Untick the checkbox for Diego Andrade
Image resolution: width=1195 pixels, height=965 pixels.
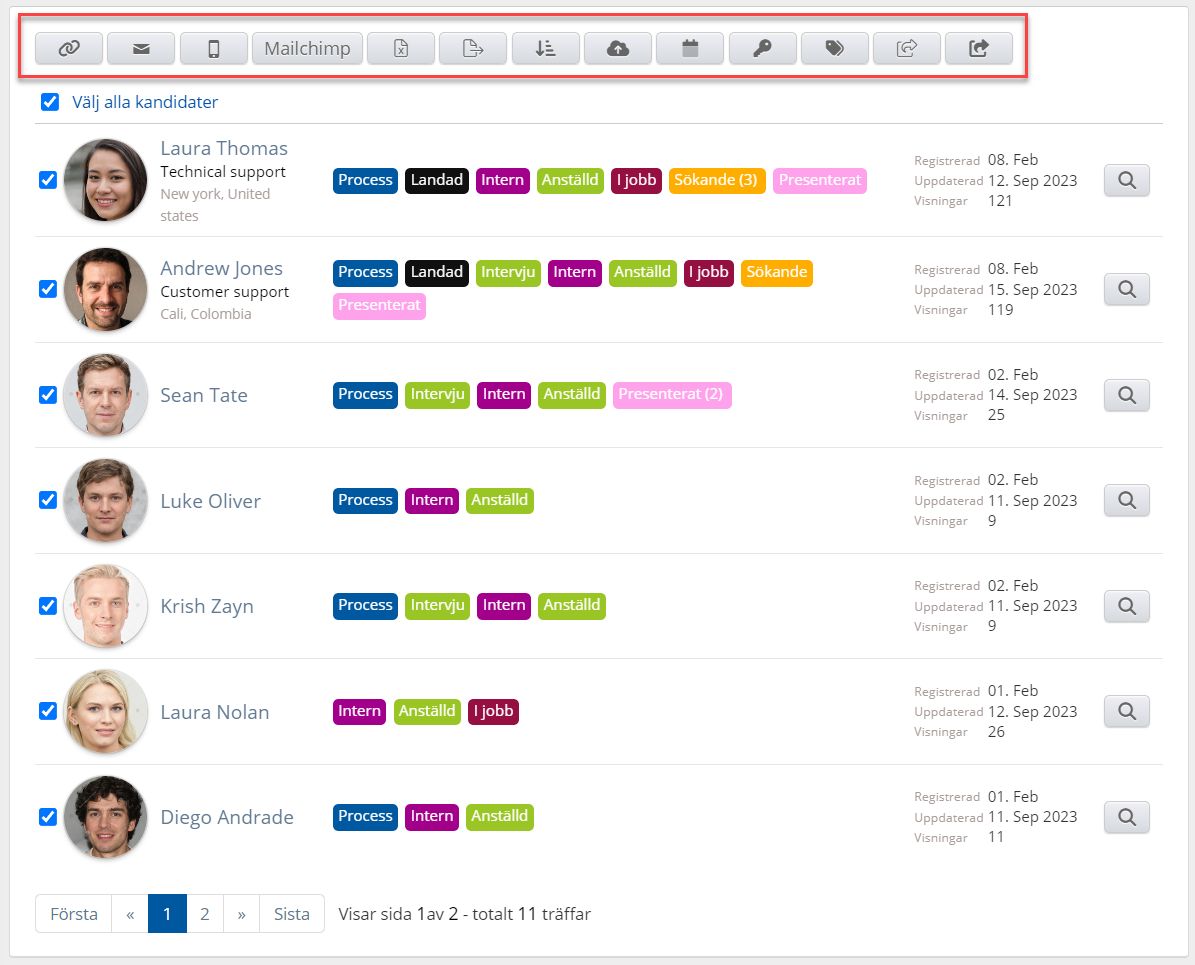pos(47,817)
